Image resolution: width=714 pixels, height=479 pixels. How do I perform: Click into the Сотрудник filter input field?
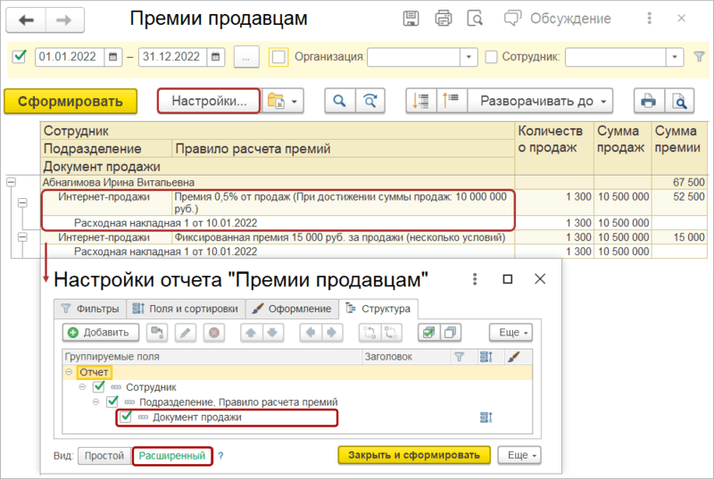(618, 57)
